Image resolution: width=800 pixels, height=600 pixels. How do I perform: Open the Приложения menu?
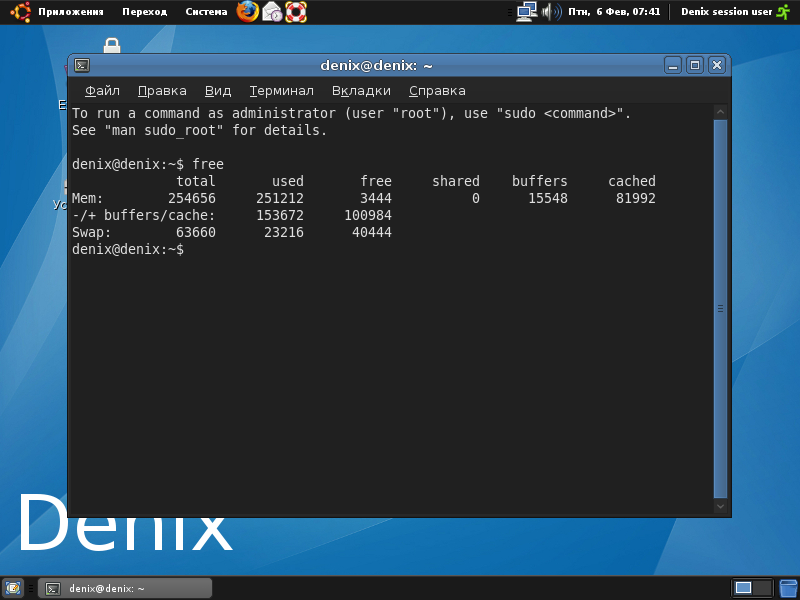[x=70, y=12]
